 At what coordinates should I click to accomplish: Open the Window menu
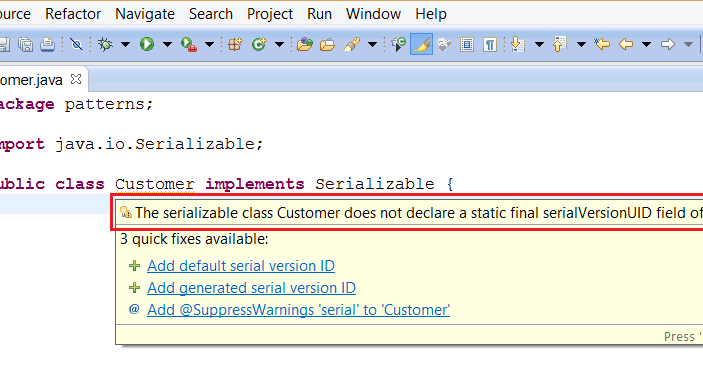373,14
